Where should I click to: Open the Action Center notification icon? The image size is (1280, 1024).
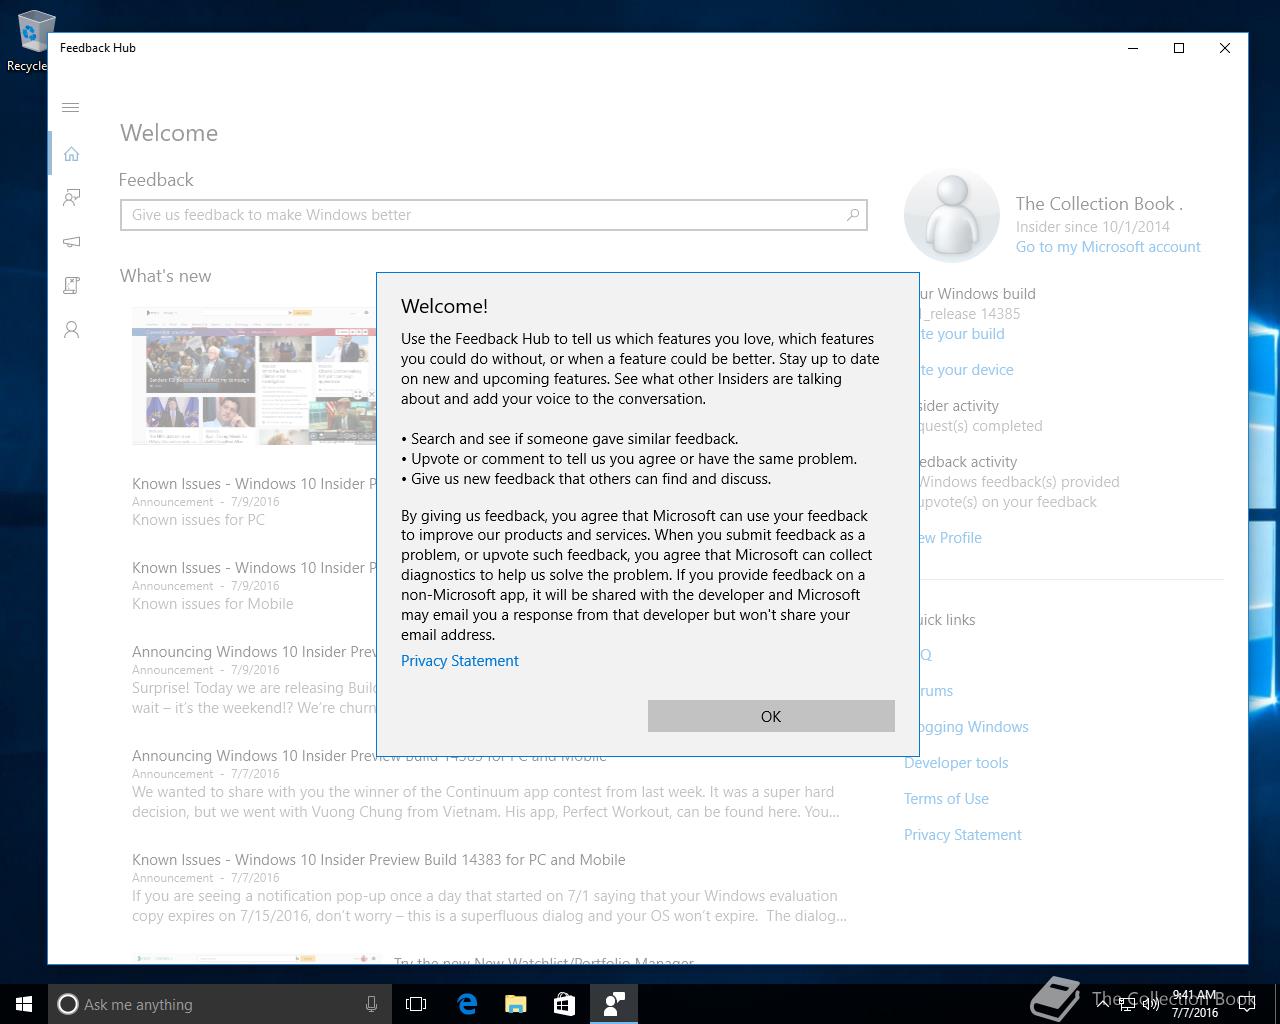[x=1245, y=1004]
